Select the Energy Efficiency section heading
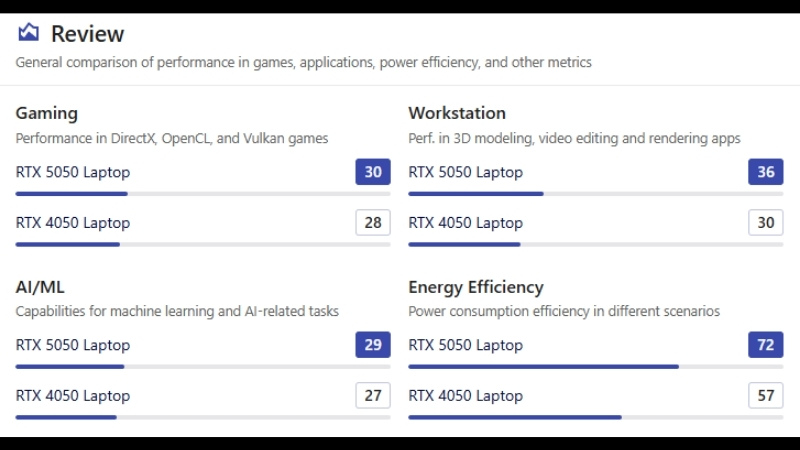This screenshot has width=800, height=450. [476, 287]
